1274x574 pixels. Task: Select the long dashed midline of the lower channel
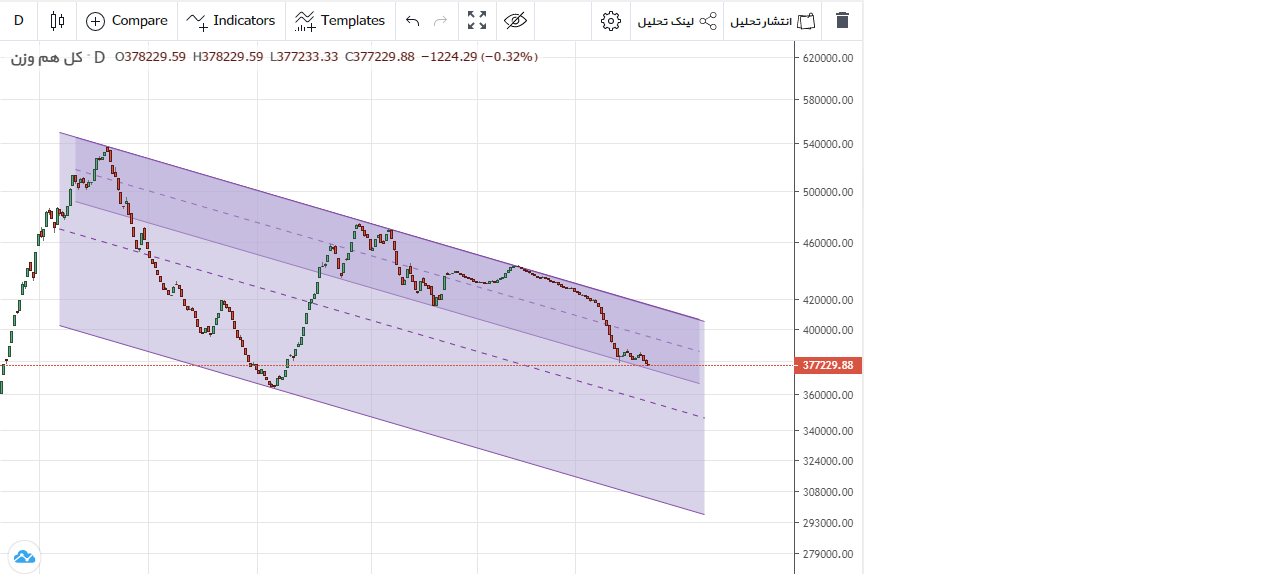pyautogui.click(x=380, y=323)
